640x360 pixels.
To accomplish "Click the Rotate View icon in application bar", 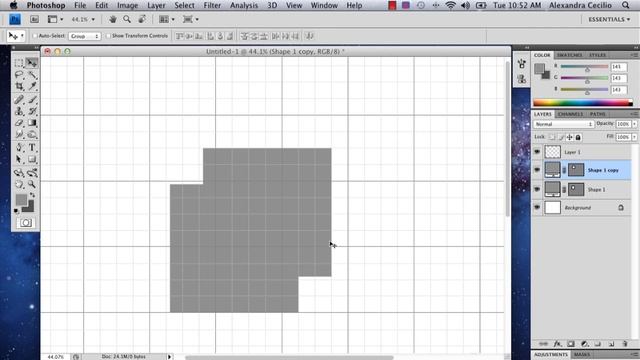I will pos(142,19).
